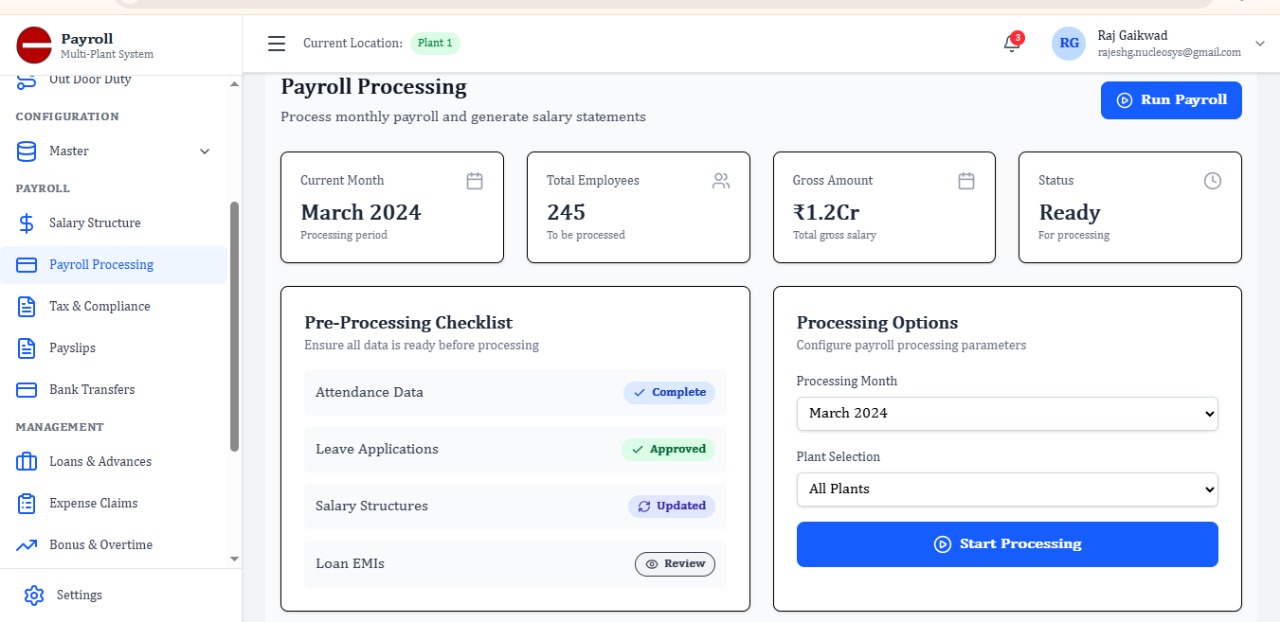Click the Complete badge for Attendance Data
This screenshot has width=1280, height=622.
(669, 393)
